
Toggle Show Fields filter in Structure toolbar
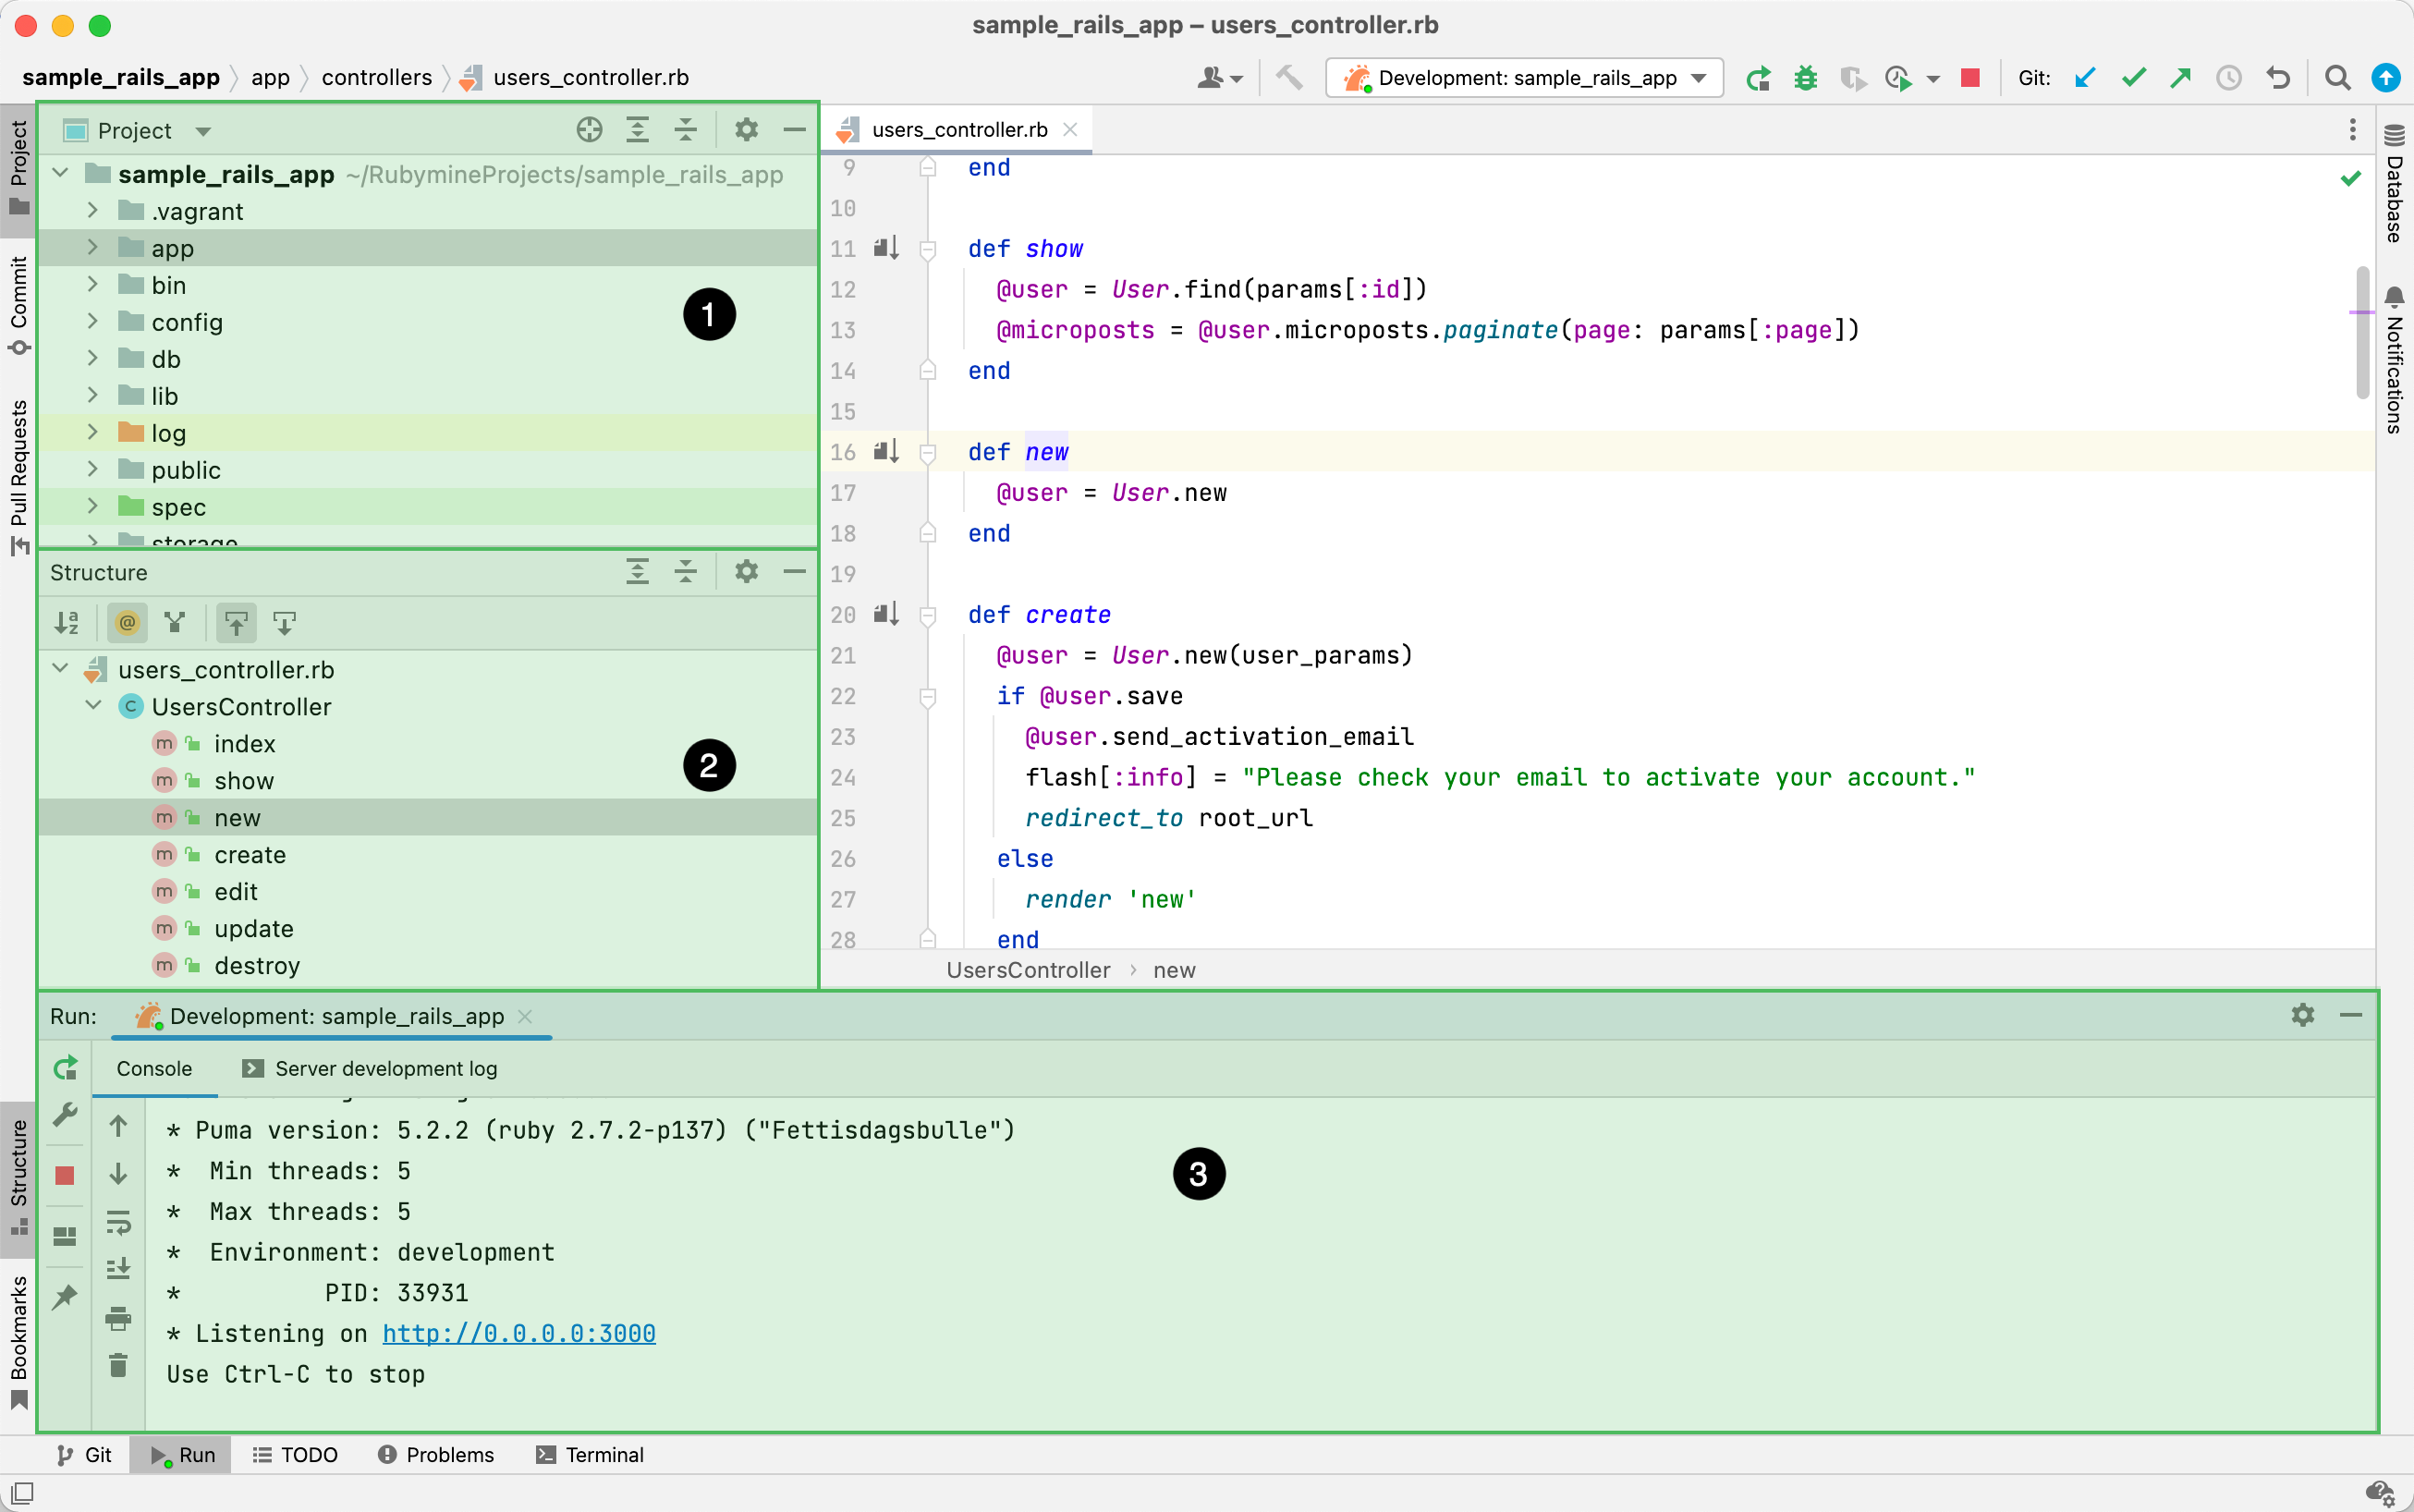pos(127,623)
